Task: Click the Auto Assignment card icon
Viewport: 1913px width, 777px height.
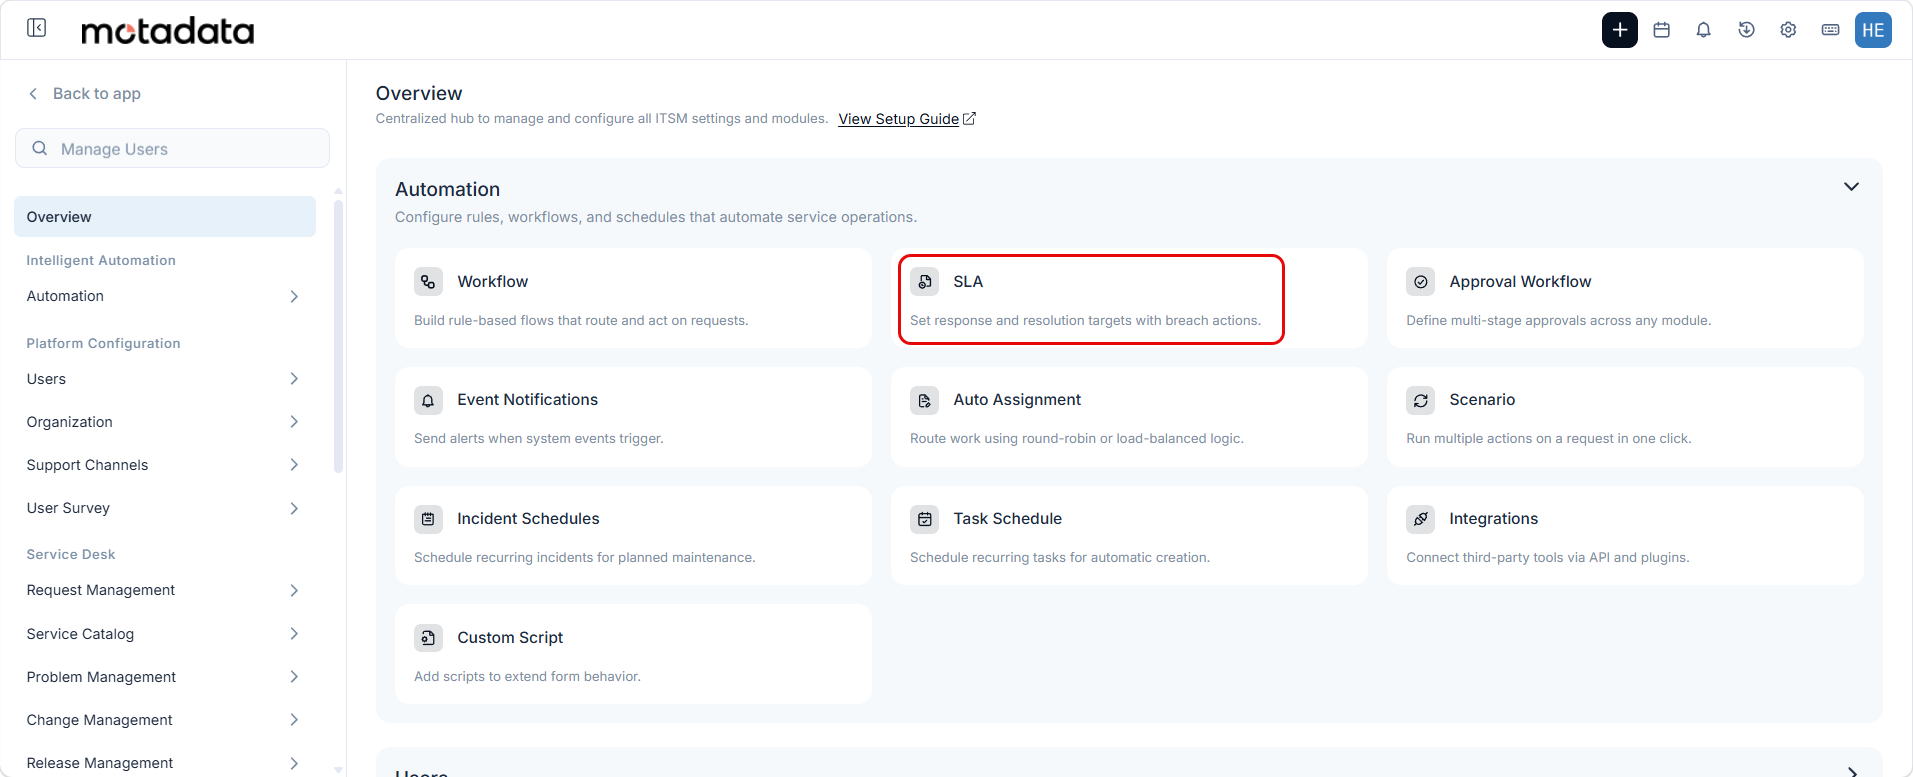Action: pyautogui.click(x=924, y=400)
